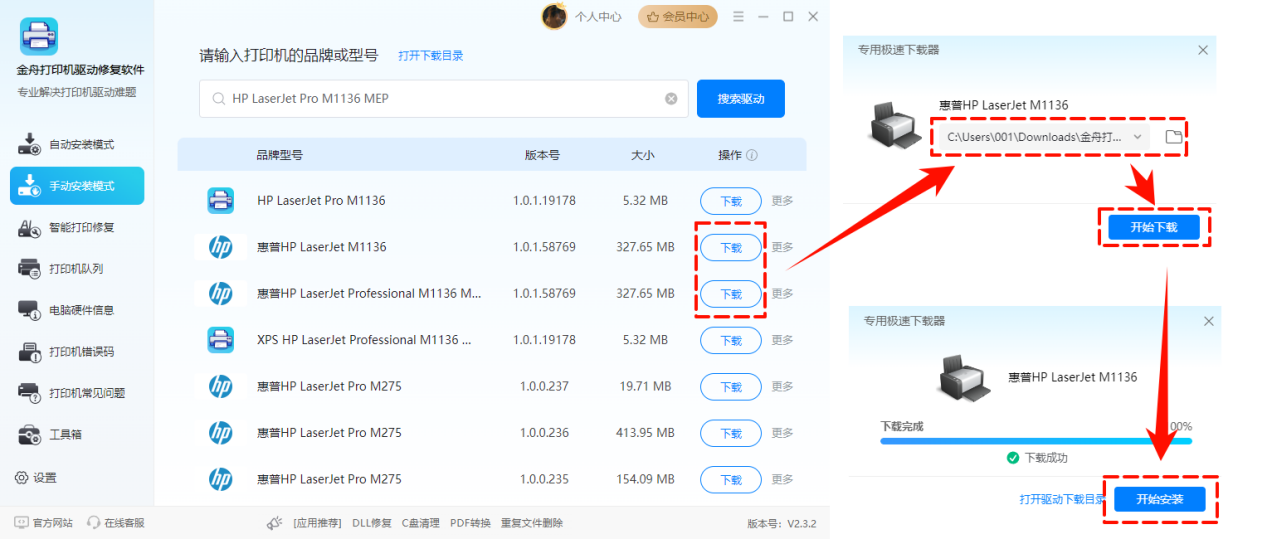Click green 下载成功 checkmark icon
This screenshot has width=1267, height=539.
[x=1013, y=458]
